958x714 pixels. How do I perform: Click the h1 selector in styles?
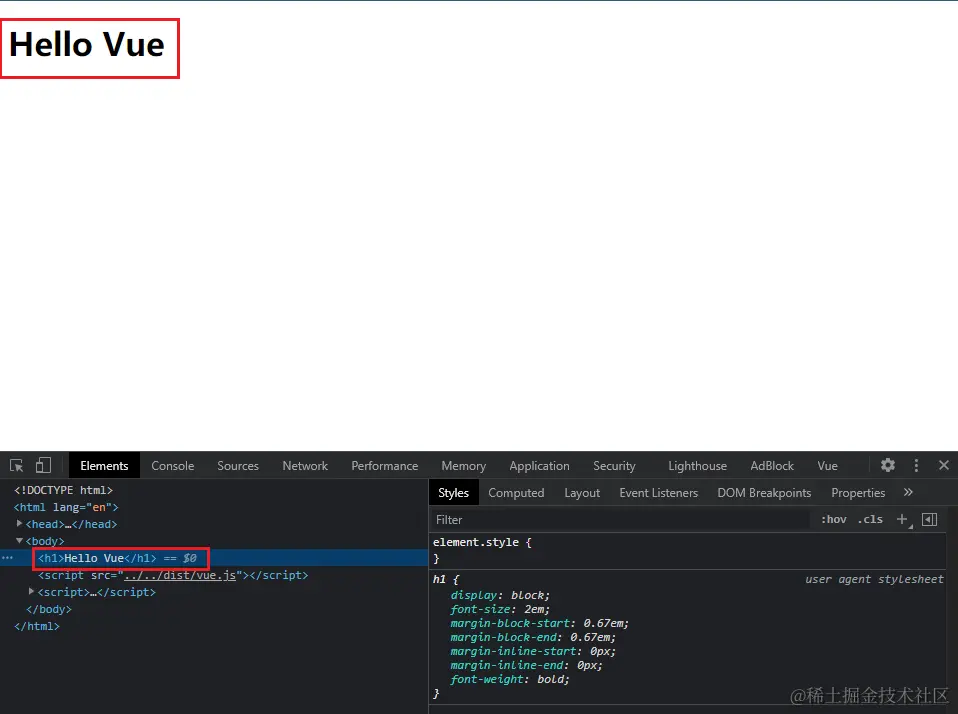tap(439, 578)
